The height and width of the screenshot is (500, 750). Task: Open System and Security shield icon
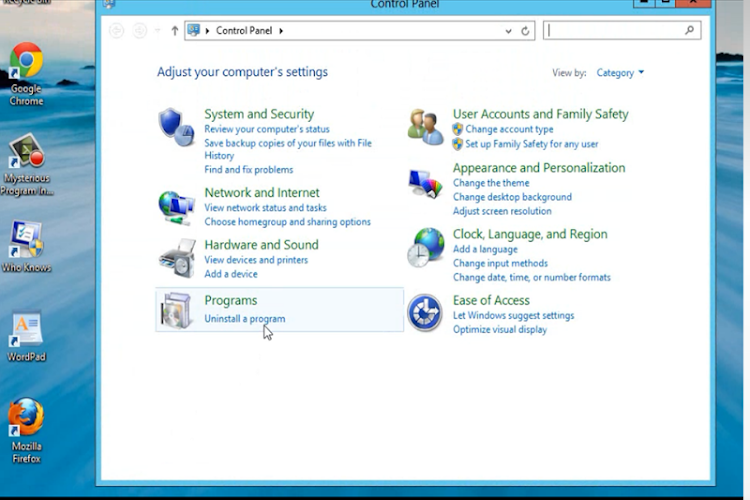click(x=176, y=127)
